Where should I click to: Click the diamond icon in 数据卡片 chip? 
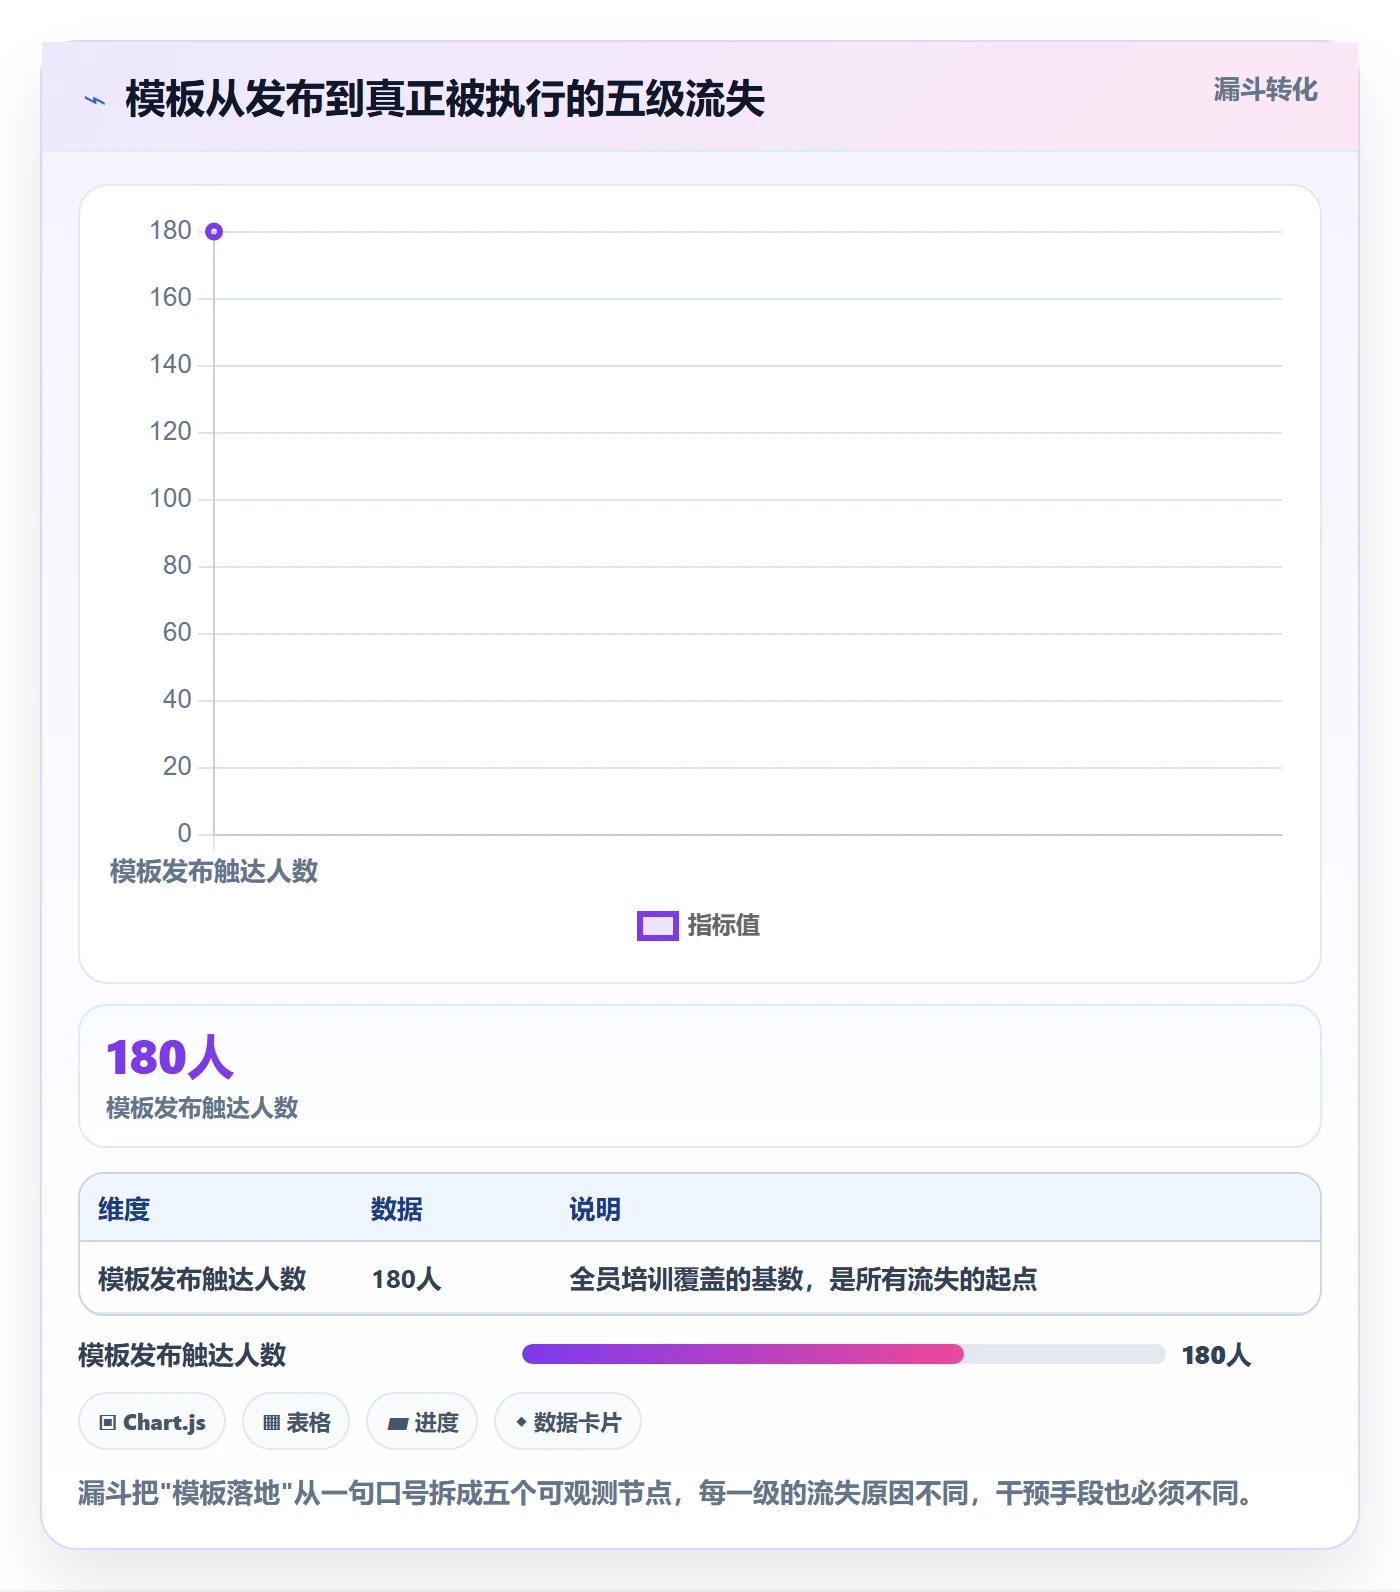[521, 1422]
